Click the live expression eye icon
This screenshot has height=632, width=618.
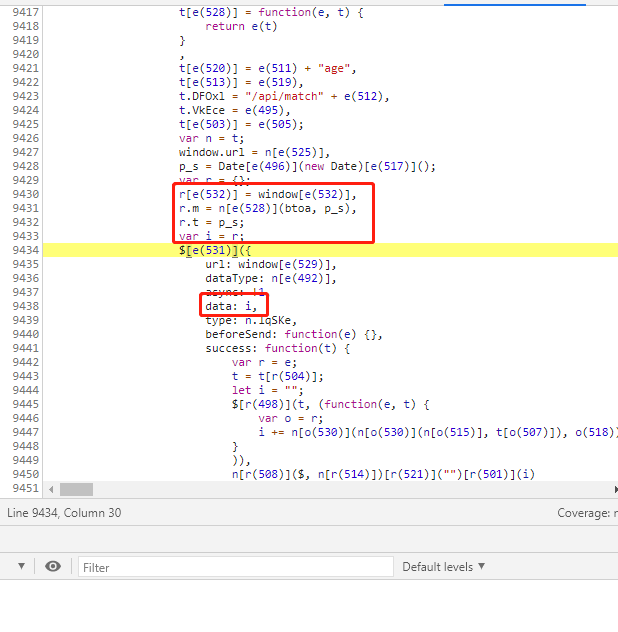(x=53, y=566)
